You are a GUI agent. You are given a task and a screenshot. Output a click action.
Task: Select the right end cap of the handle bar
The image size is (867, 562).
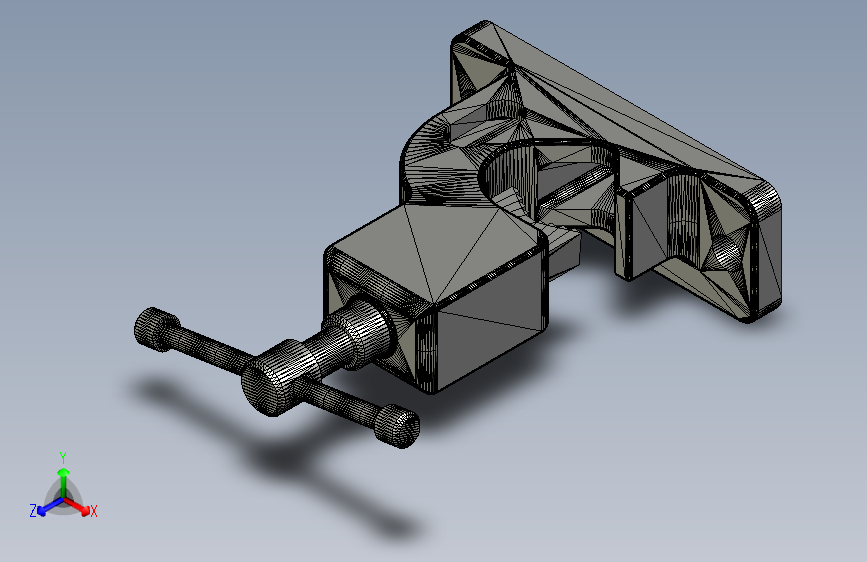(397, 425)
